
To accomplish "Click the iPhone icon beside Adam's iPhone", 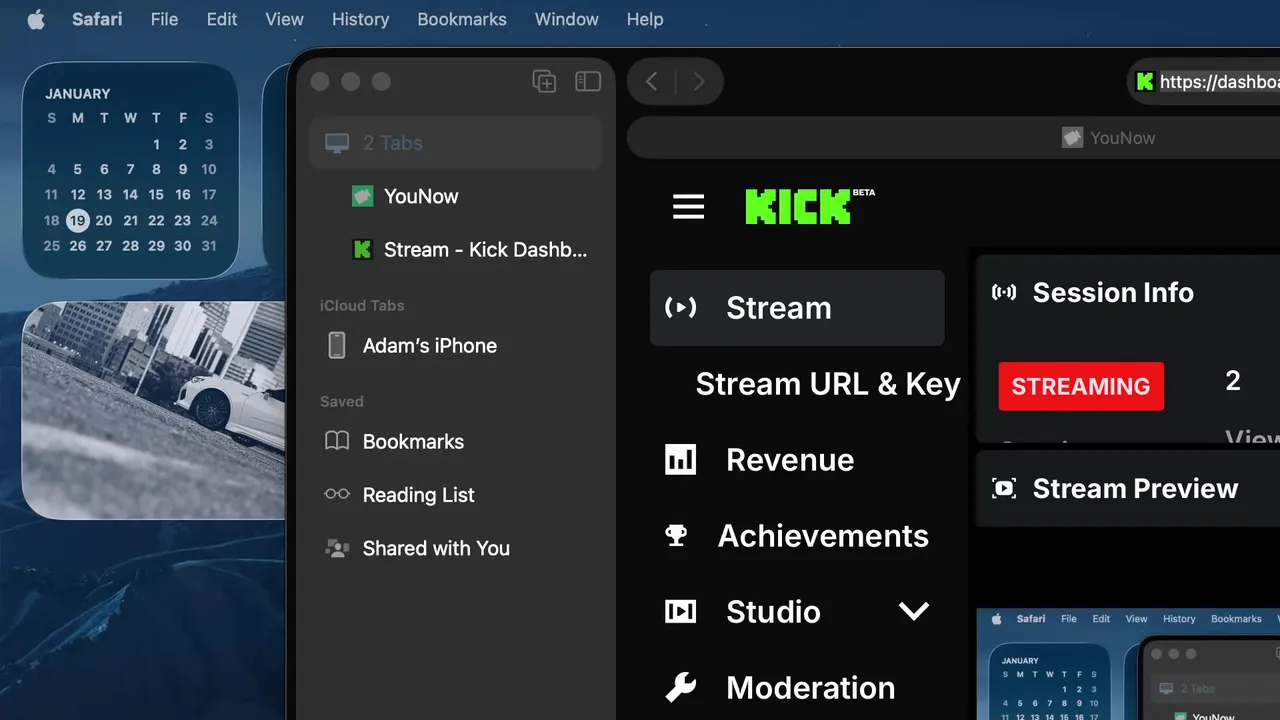I will click(x=337, y=345).
